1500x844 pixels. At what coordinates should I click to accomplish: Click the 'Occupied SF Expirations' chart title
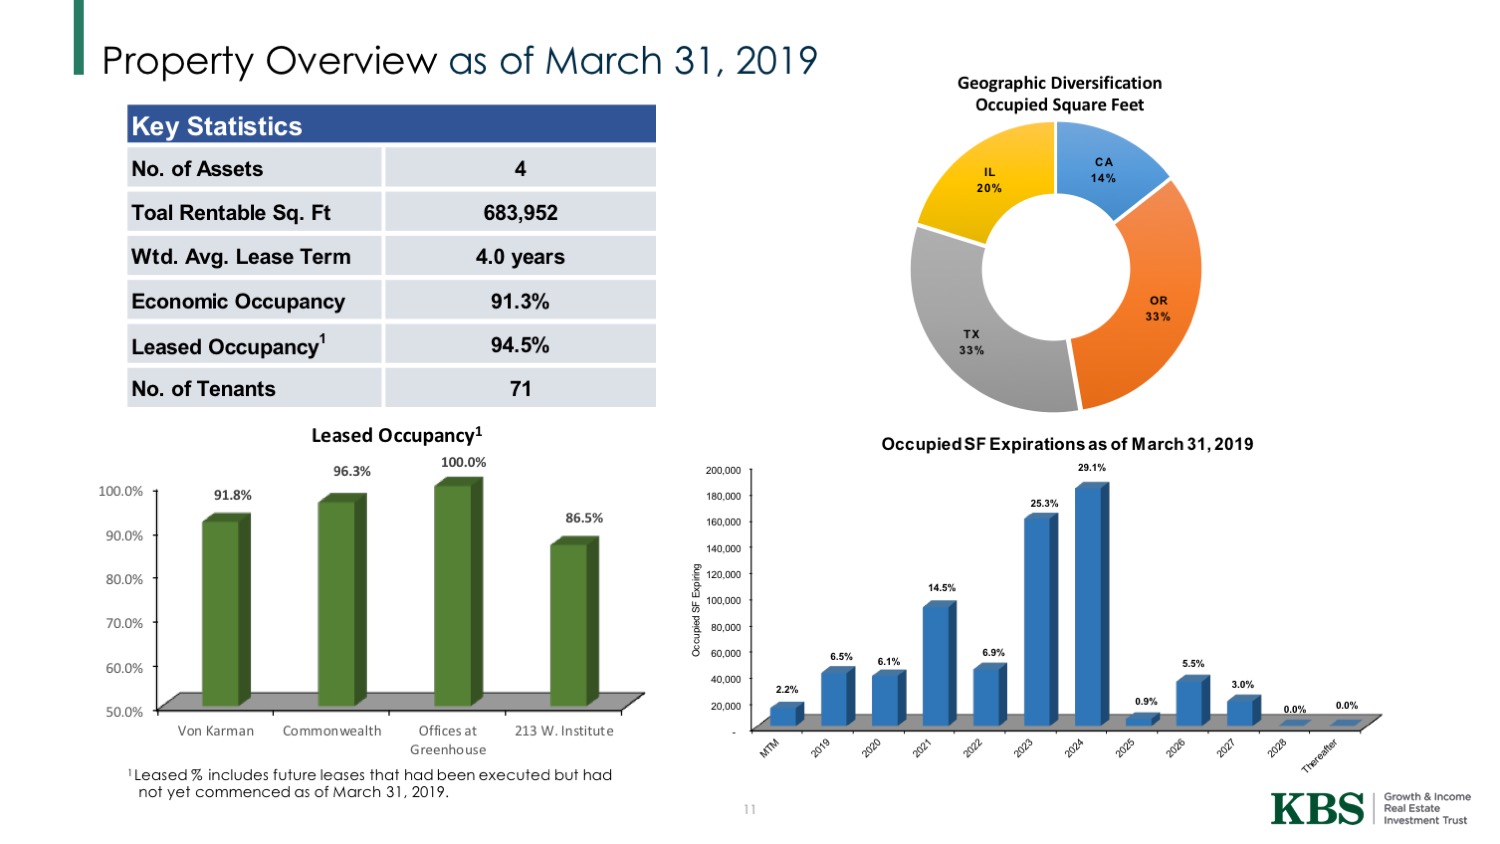pyautogui.click(x=1067, y=444)
